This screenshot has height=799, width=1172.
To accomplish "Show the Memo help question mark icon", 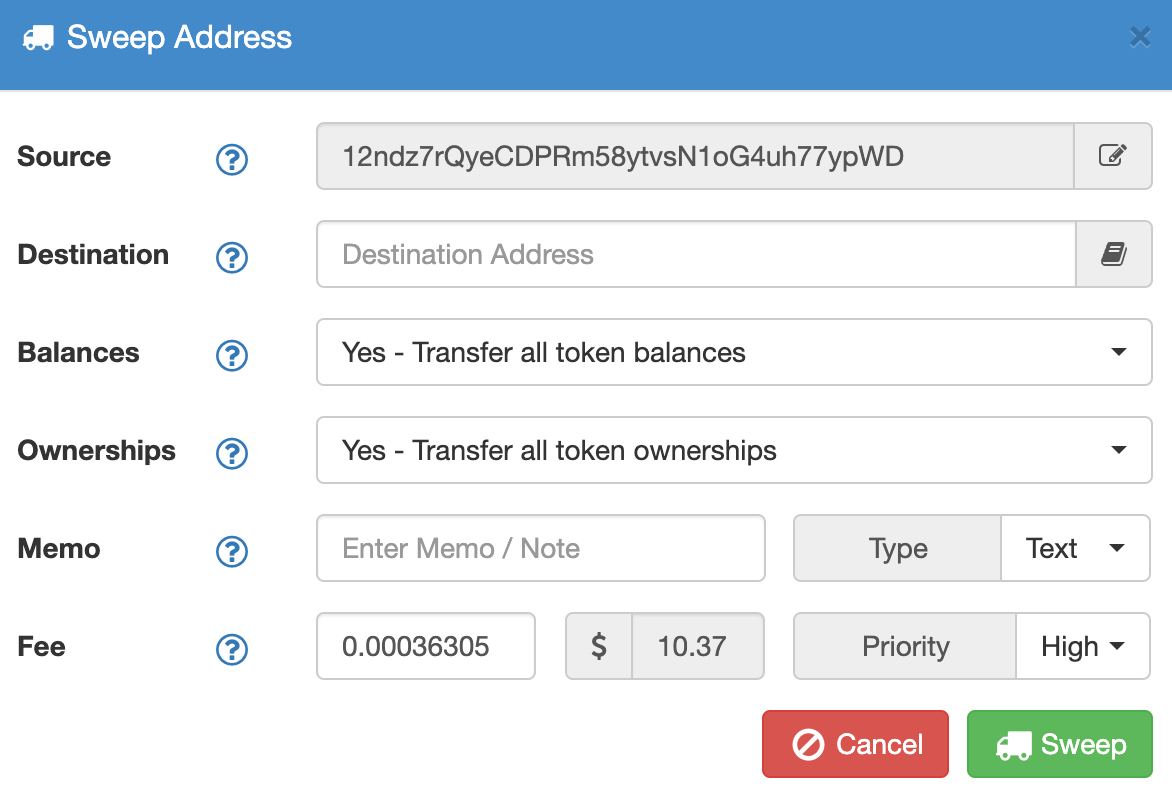I will 232,552.
